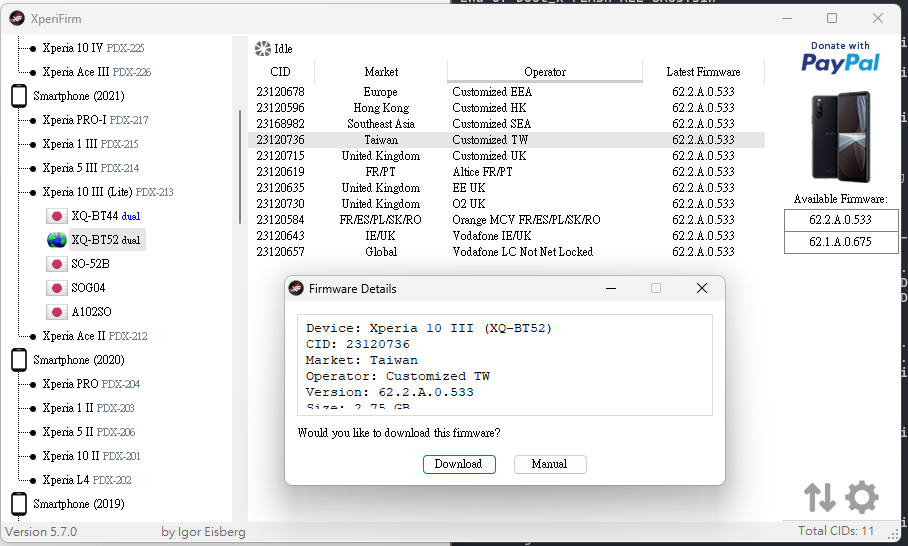
Task: Click the XperiFirm title bar logo
Action: coord(17,19)
